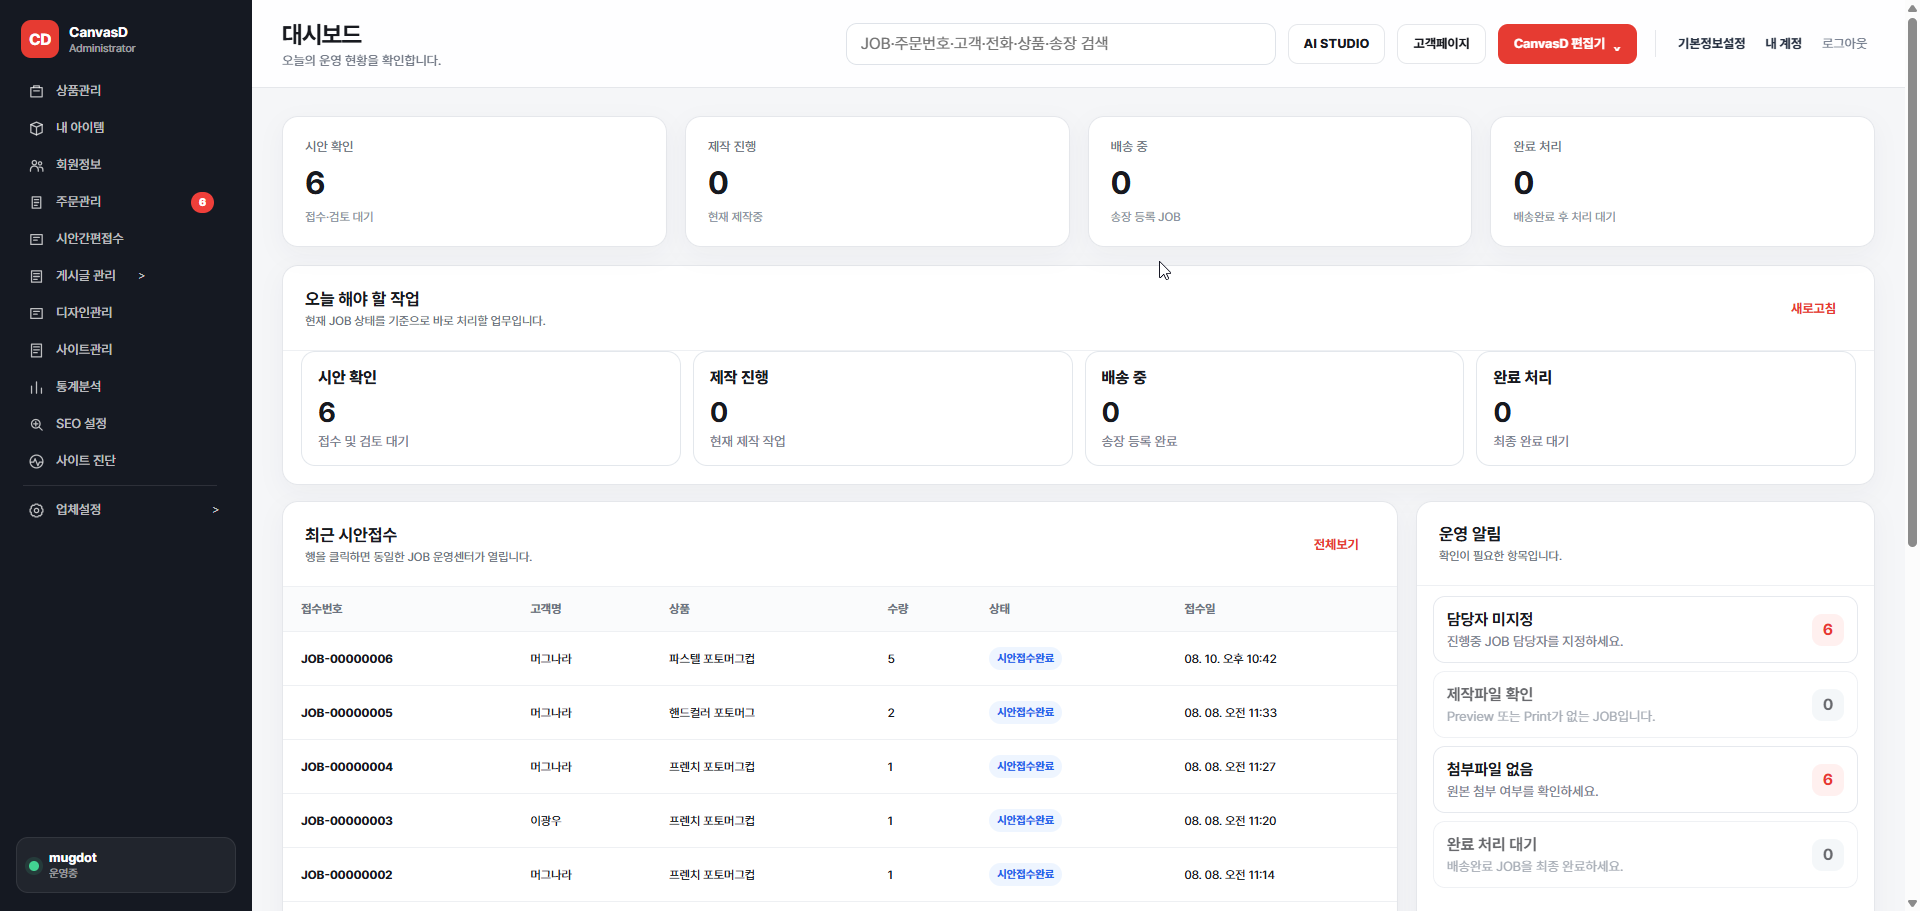Expand the 업체설정 chevron
The width and height of the screenshot is (1920, 911).
[x=216, y=510]
